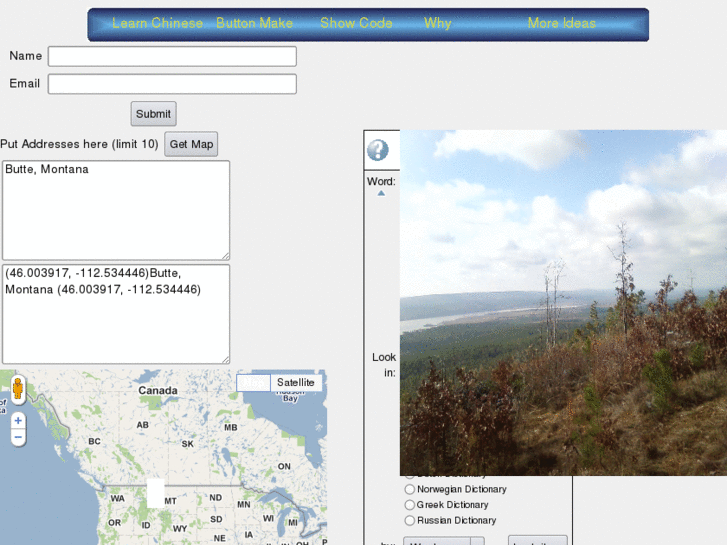This screenshot has width=727, height=545.
Task: Open the Button Make menu item
Action: click(x=254, y=23)
